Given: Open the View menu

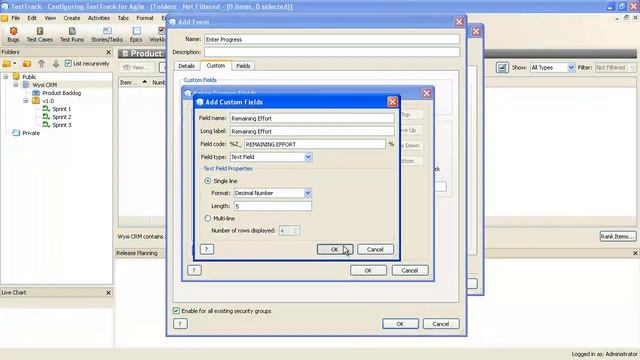Looking at the screenshot, I should coord(50,18).
